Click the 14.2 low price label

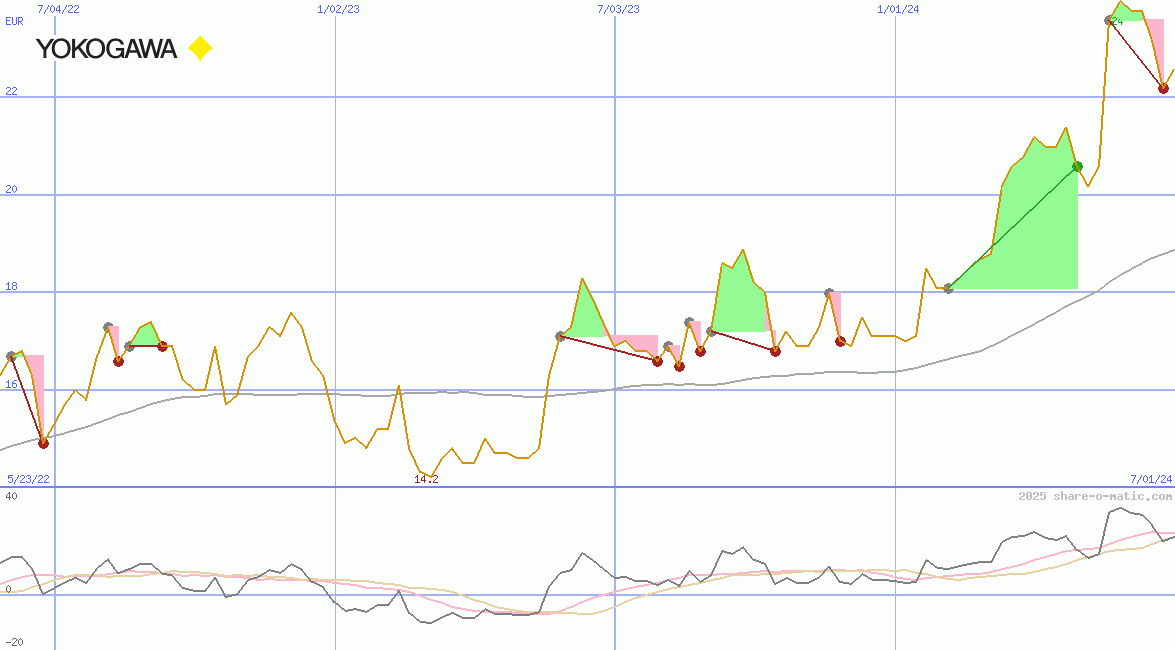(x=426, y=480)
